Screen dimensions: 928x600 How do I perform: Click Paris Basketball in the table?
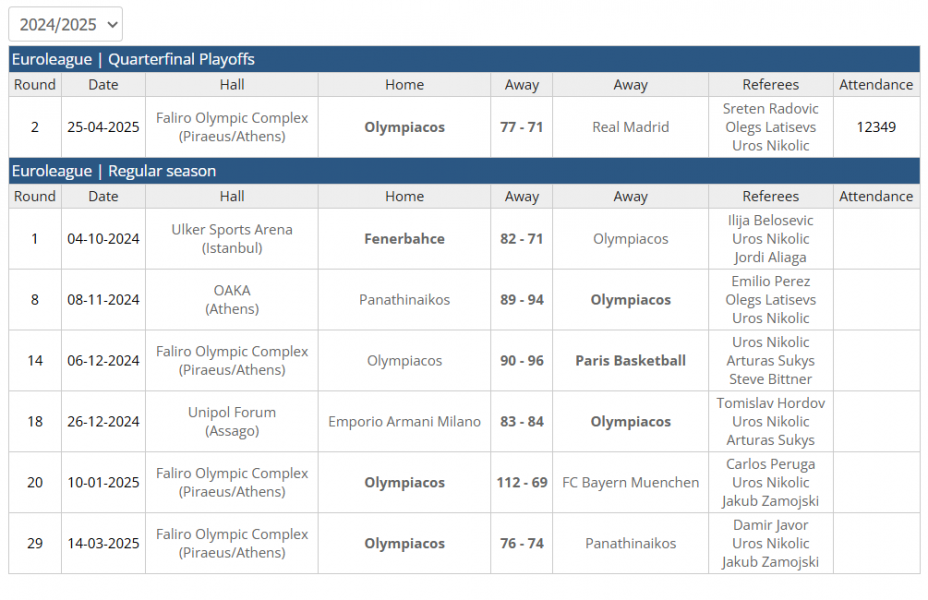[630, 361]
